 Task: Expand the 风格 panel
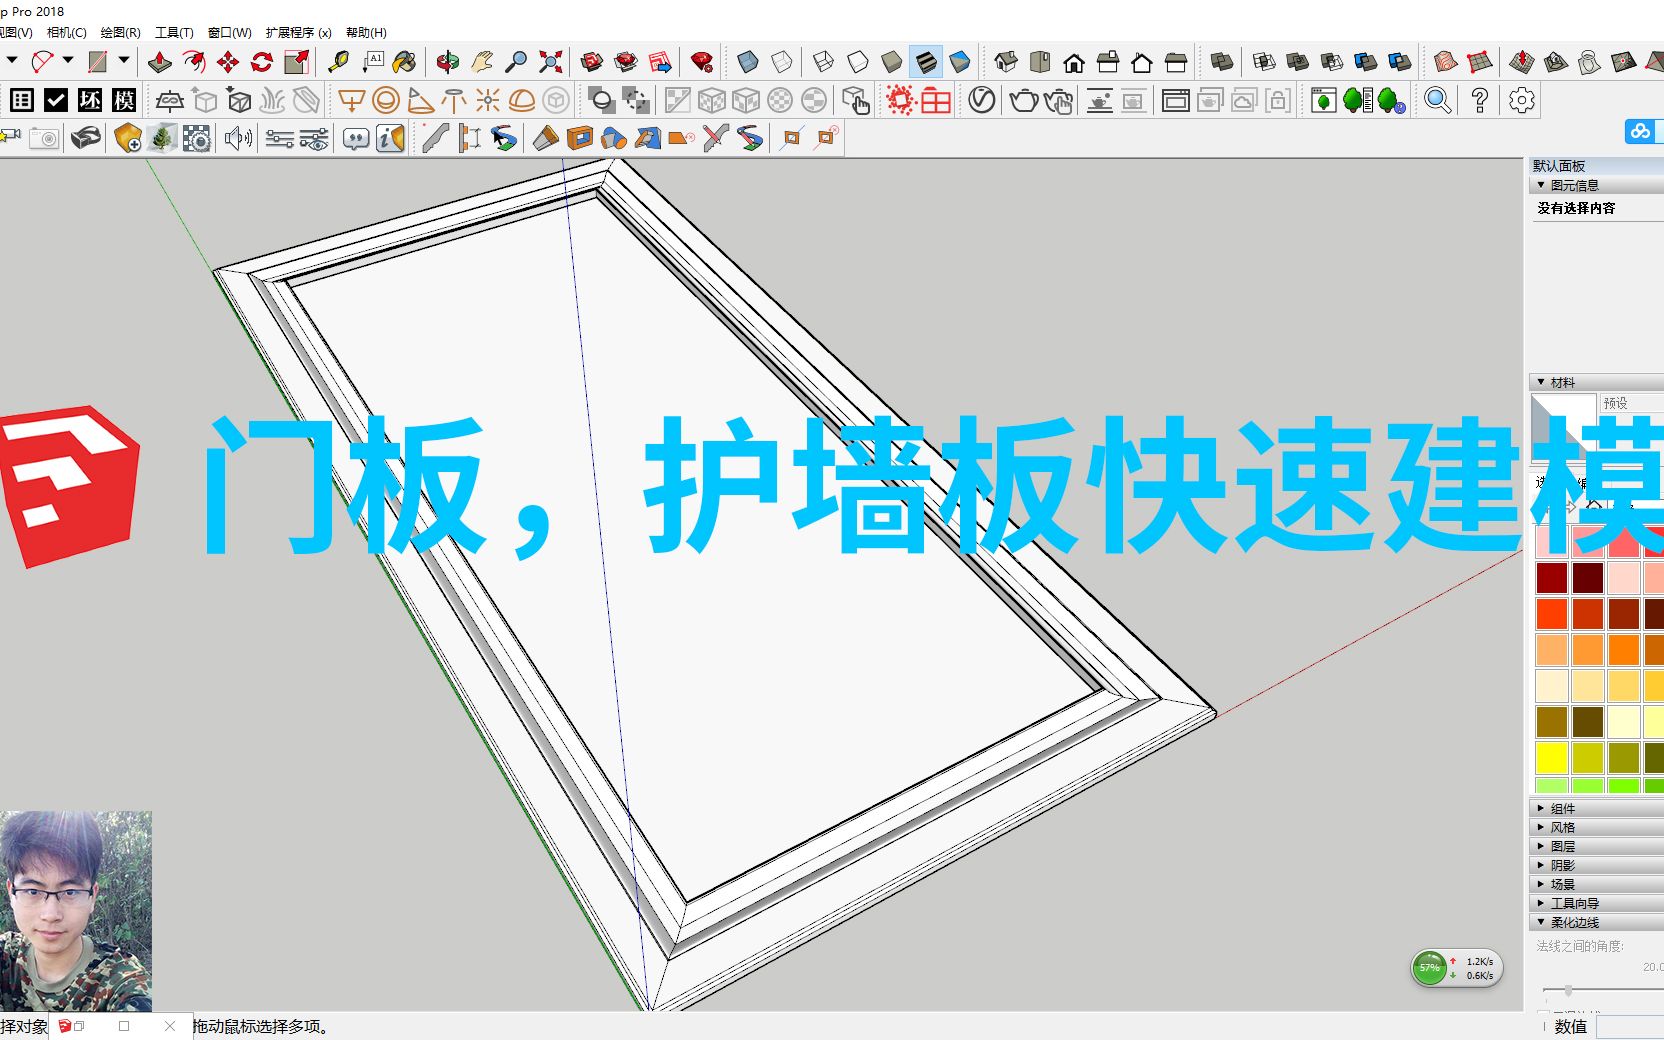pos(1560,827)
